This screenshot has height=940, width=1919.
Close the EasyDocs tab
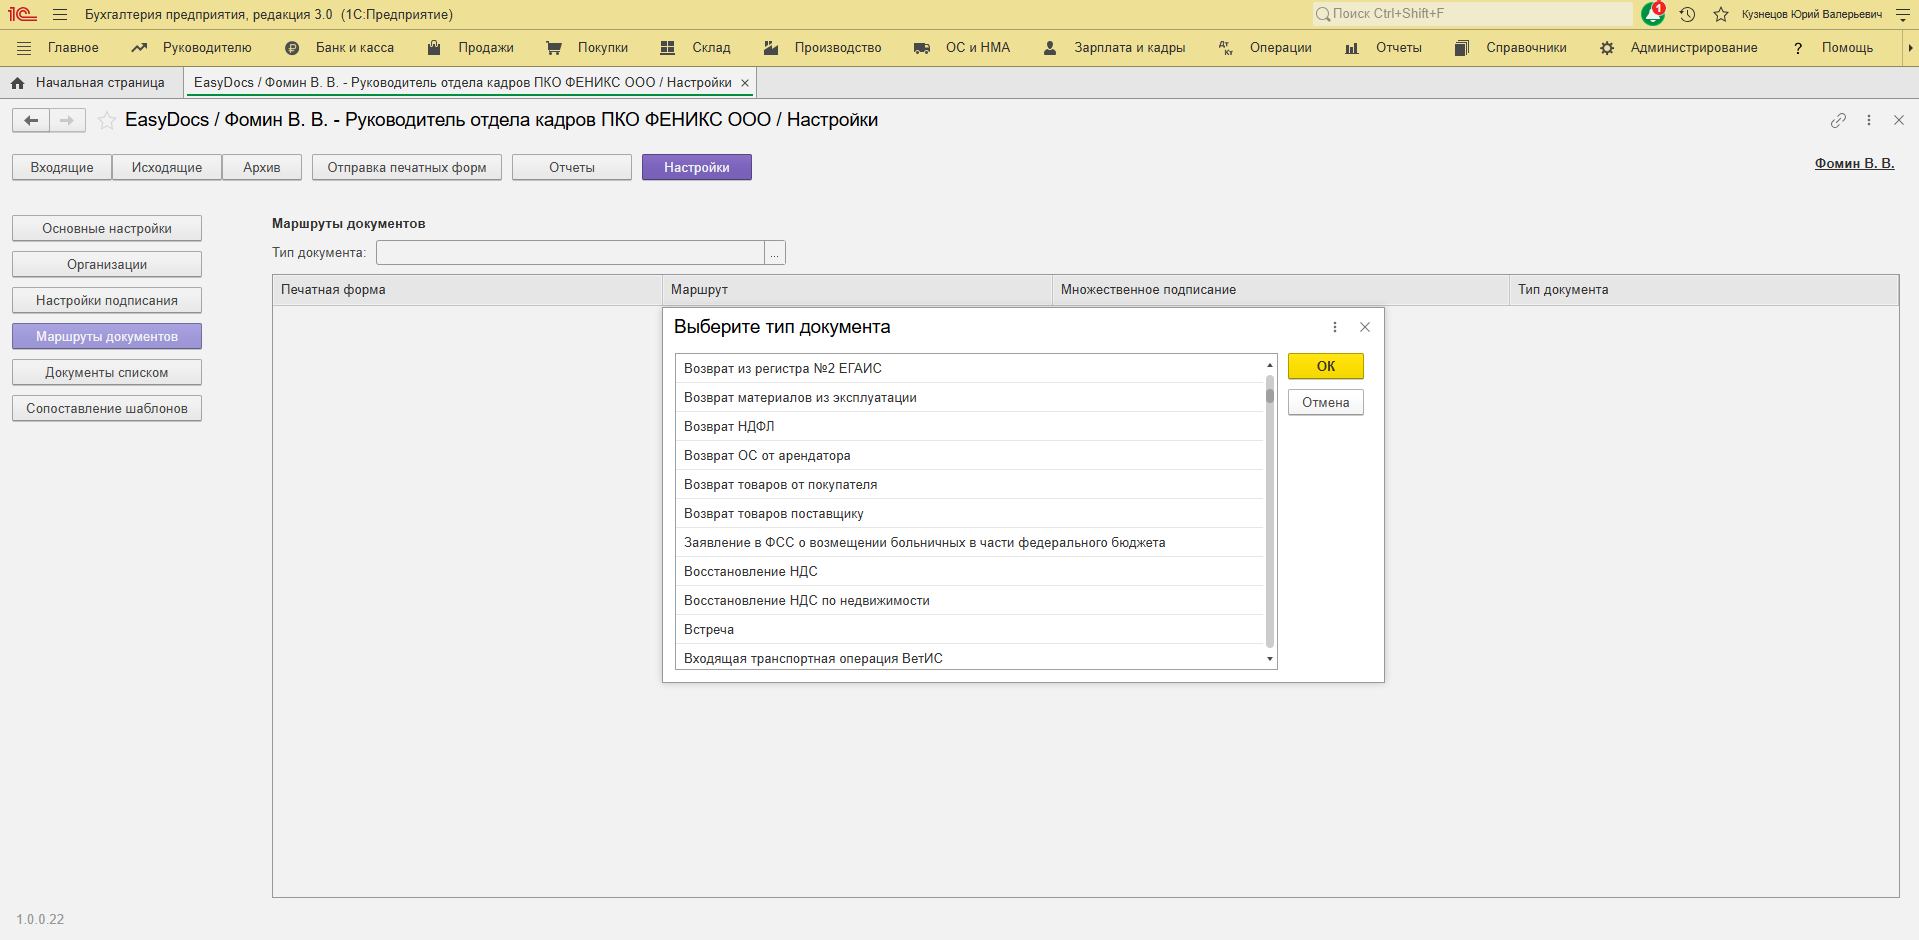[x=744, y=83]
